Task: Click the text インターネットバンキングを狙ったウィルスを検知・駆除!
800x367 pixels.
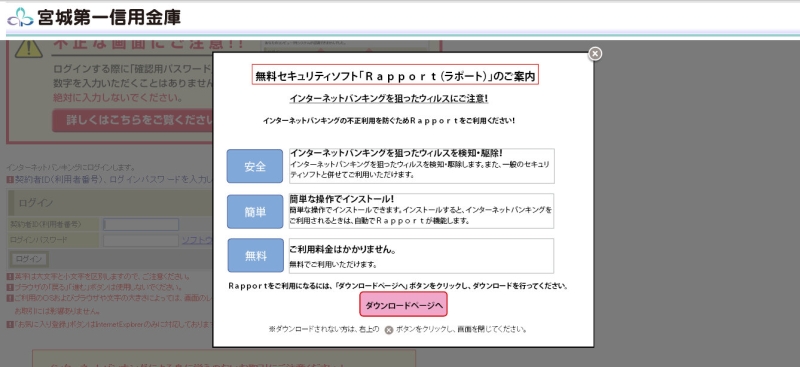Action: click(x=397, y=153)
